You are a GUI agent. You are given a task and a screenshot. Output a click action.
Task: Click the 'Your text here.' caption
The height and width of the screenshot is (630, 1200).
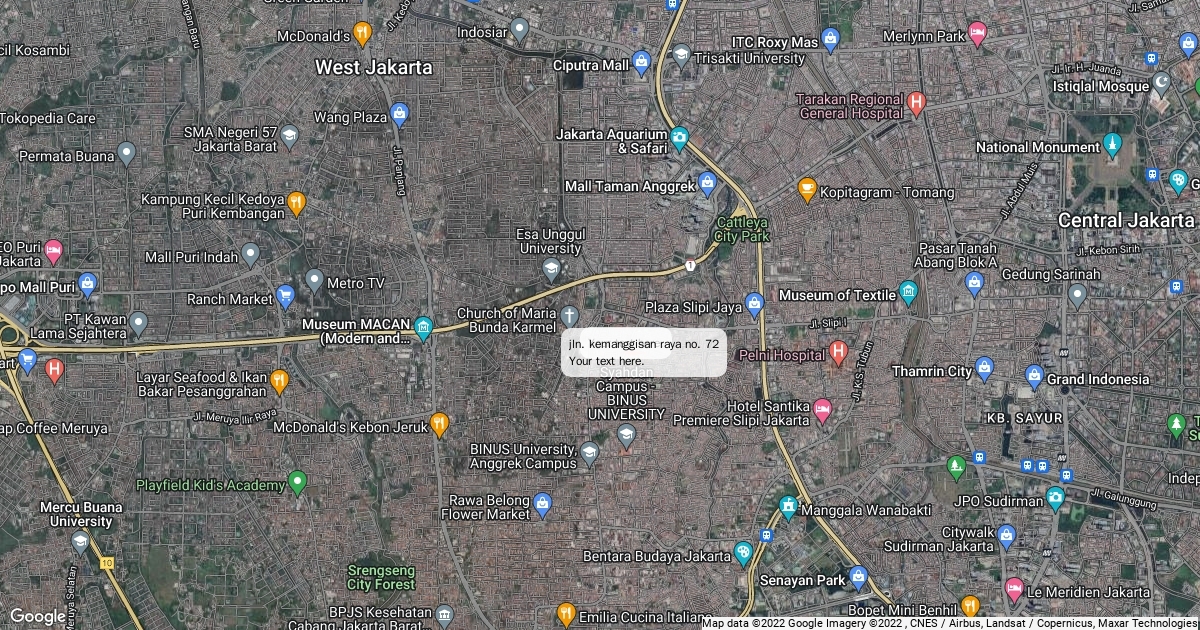[x=607, y=361]
